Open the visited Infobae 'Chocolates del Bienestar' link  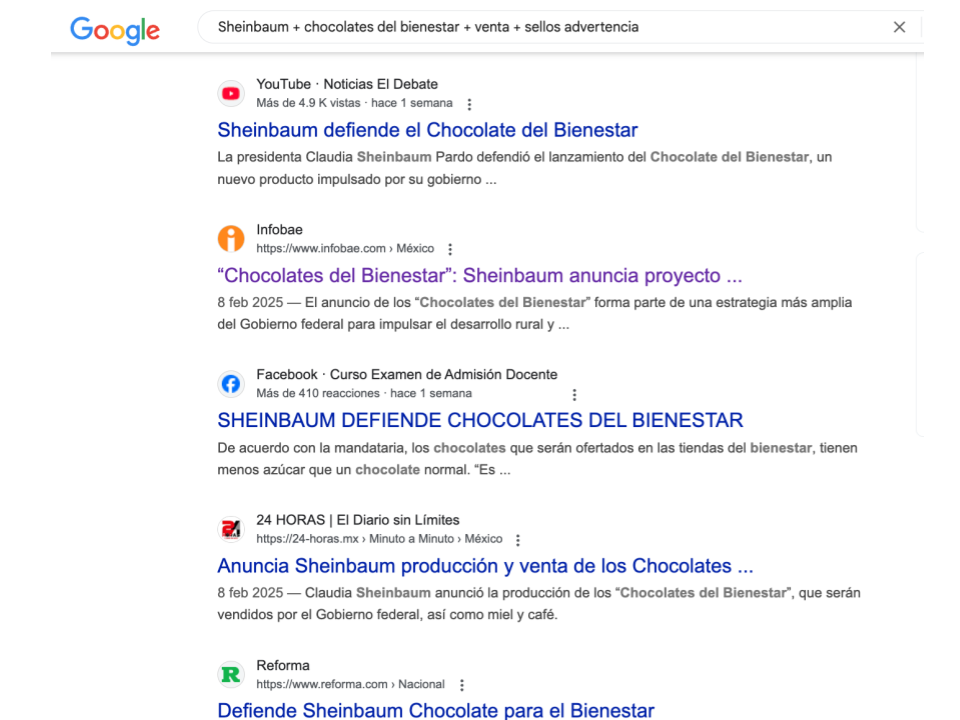coord(479,276)
